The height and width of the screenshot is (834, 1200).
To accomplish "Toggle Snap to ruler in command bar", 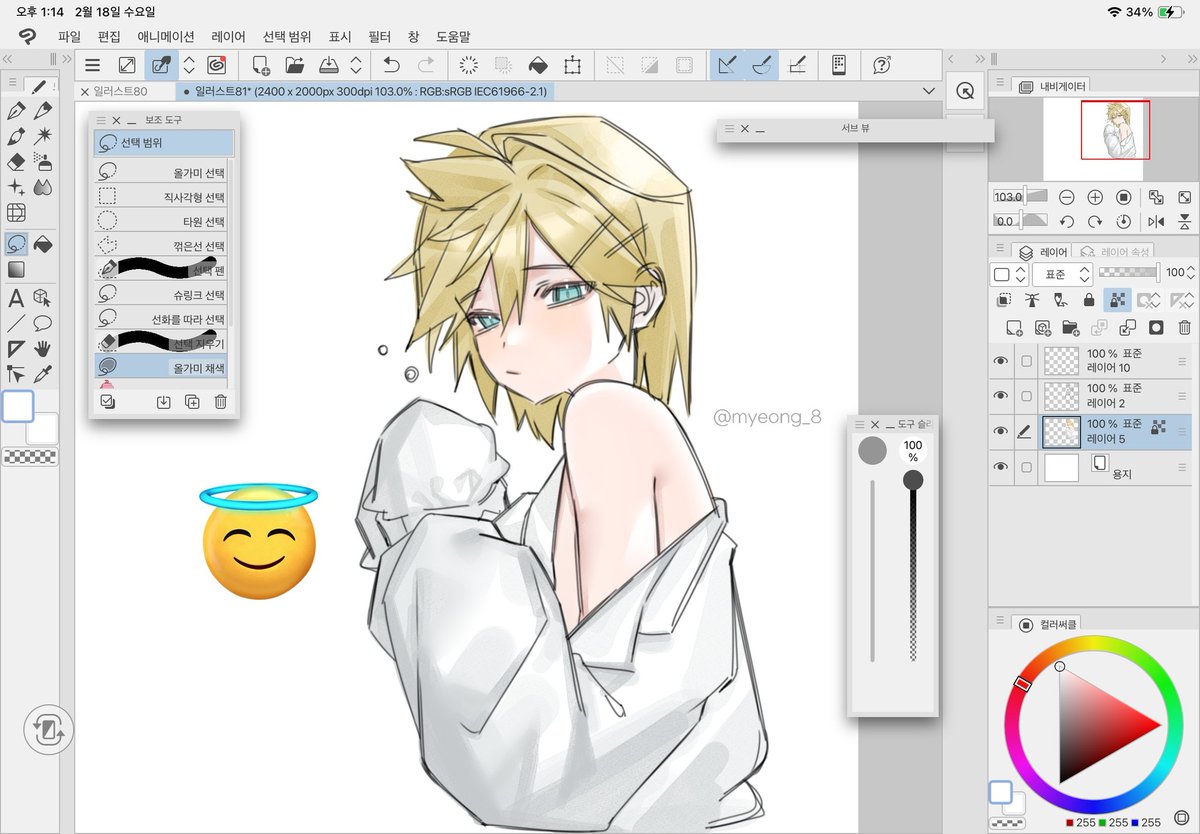I will click(x=728, y=65).
